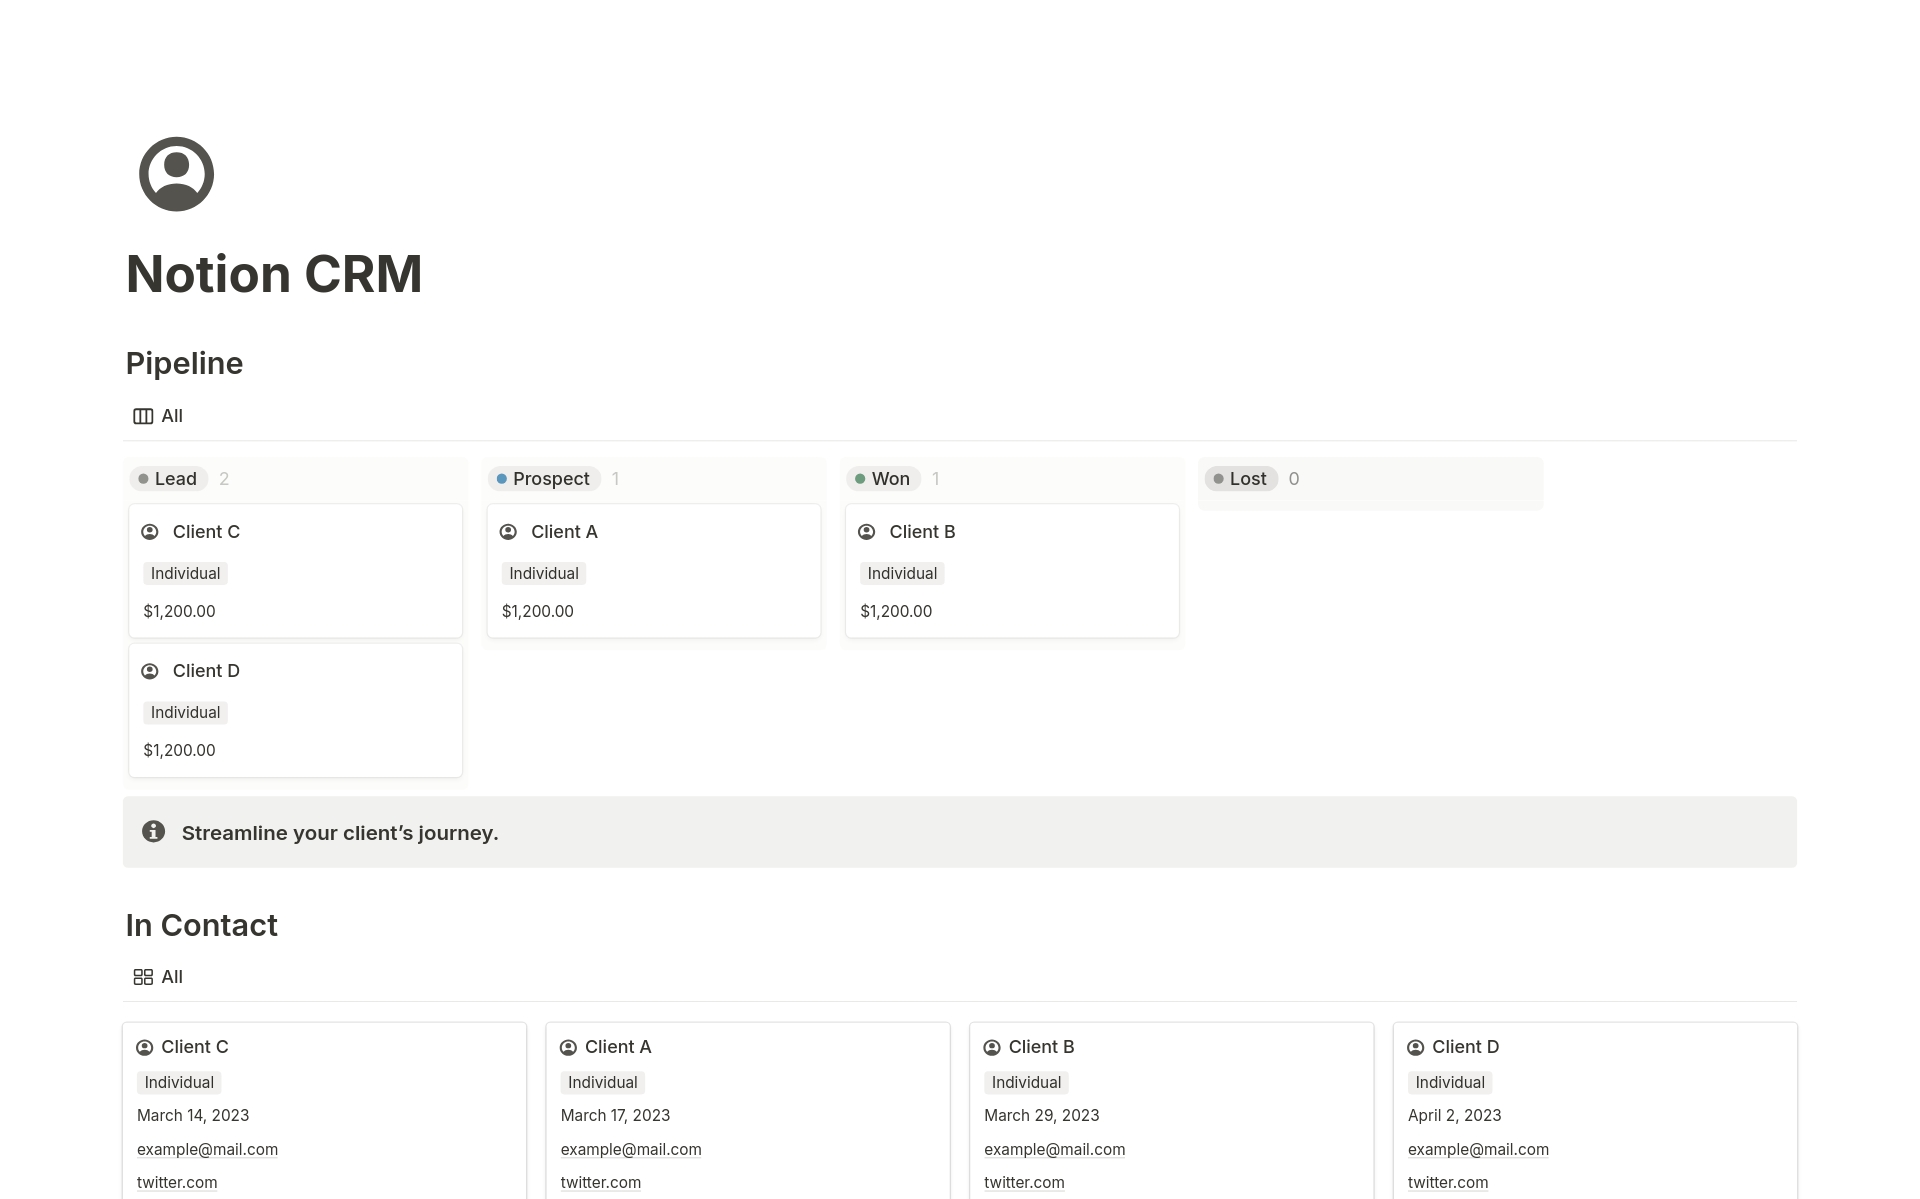1920x1199 pixels.
Task: Click the Lead pipeline stage icon
Action: (x=142, y=478)
